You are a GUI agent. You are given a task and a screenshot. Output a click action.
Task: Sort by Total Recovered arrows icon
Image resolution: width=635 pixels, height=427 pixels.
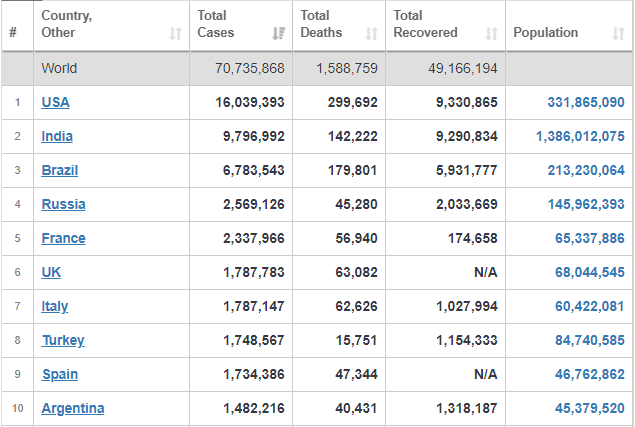[x=491, y=33]
